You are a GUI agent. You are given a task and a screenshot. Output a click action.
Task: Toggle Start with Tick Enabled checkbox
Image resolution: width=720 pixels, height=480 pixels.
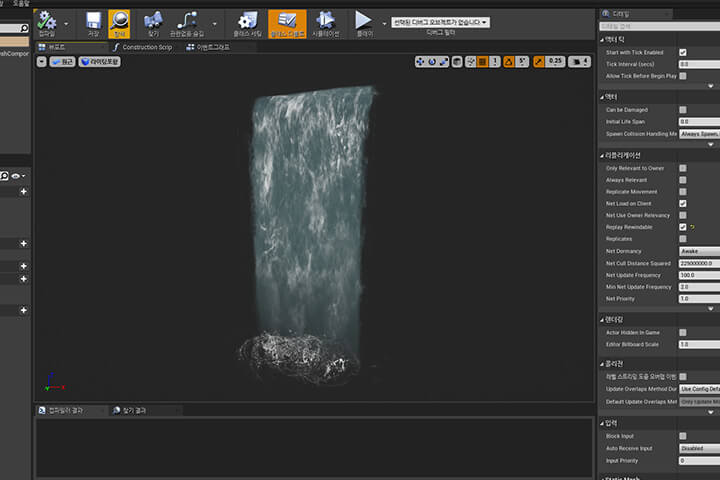(683, 52)
